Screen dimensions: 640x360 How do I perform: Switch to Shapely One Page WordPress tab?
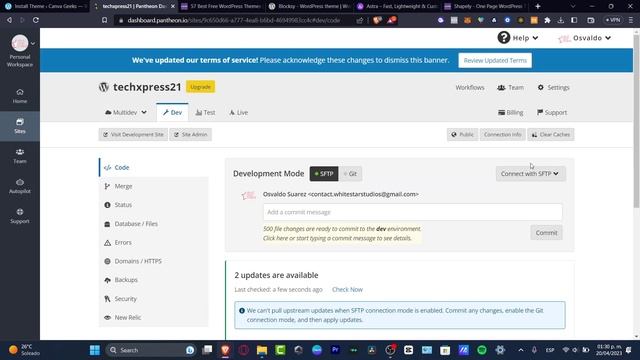tap(485, 7)
